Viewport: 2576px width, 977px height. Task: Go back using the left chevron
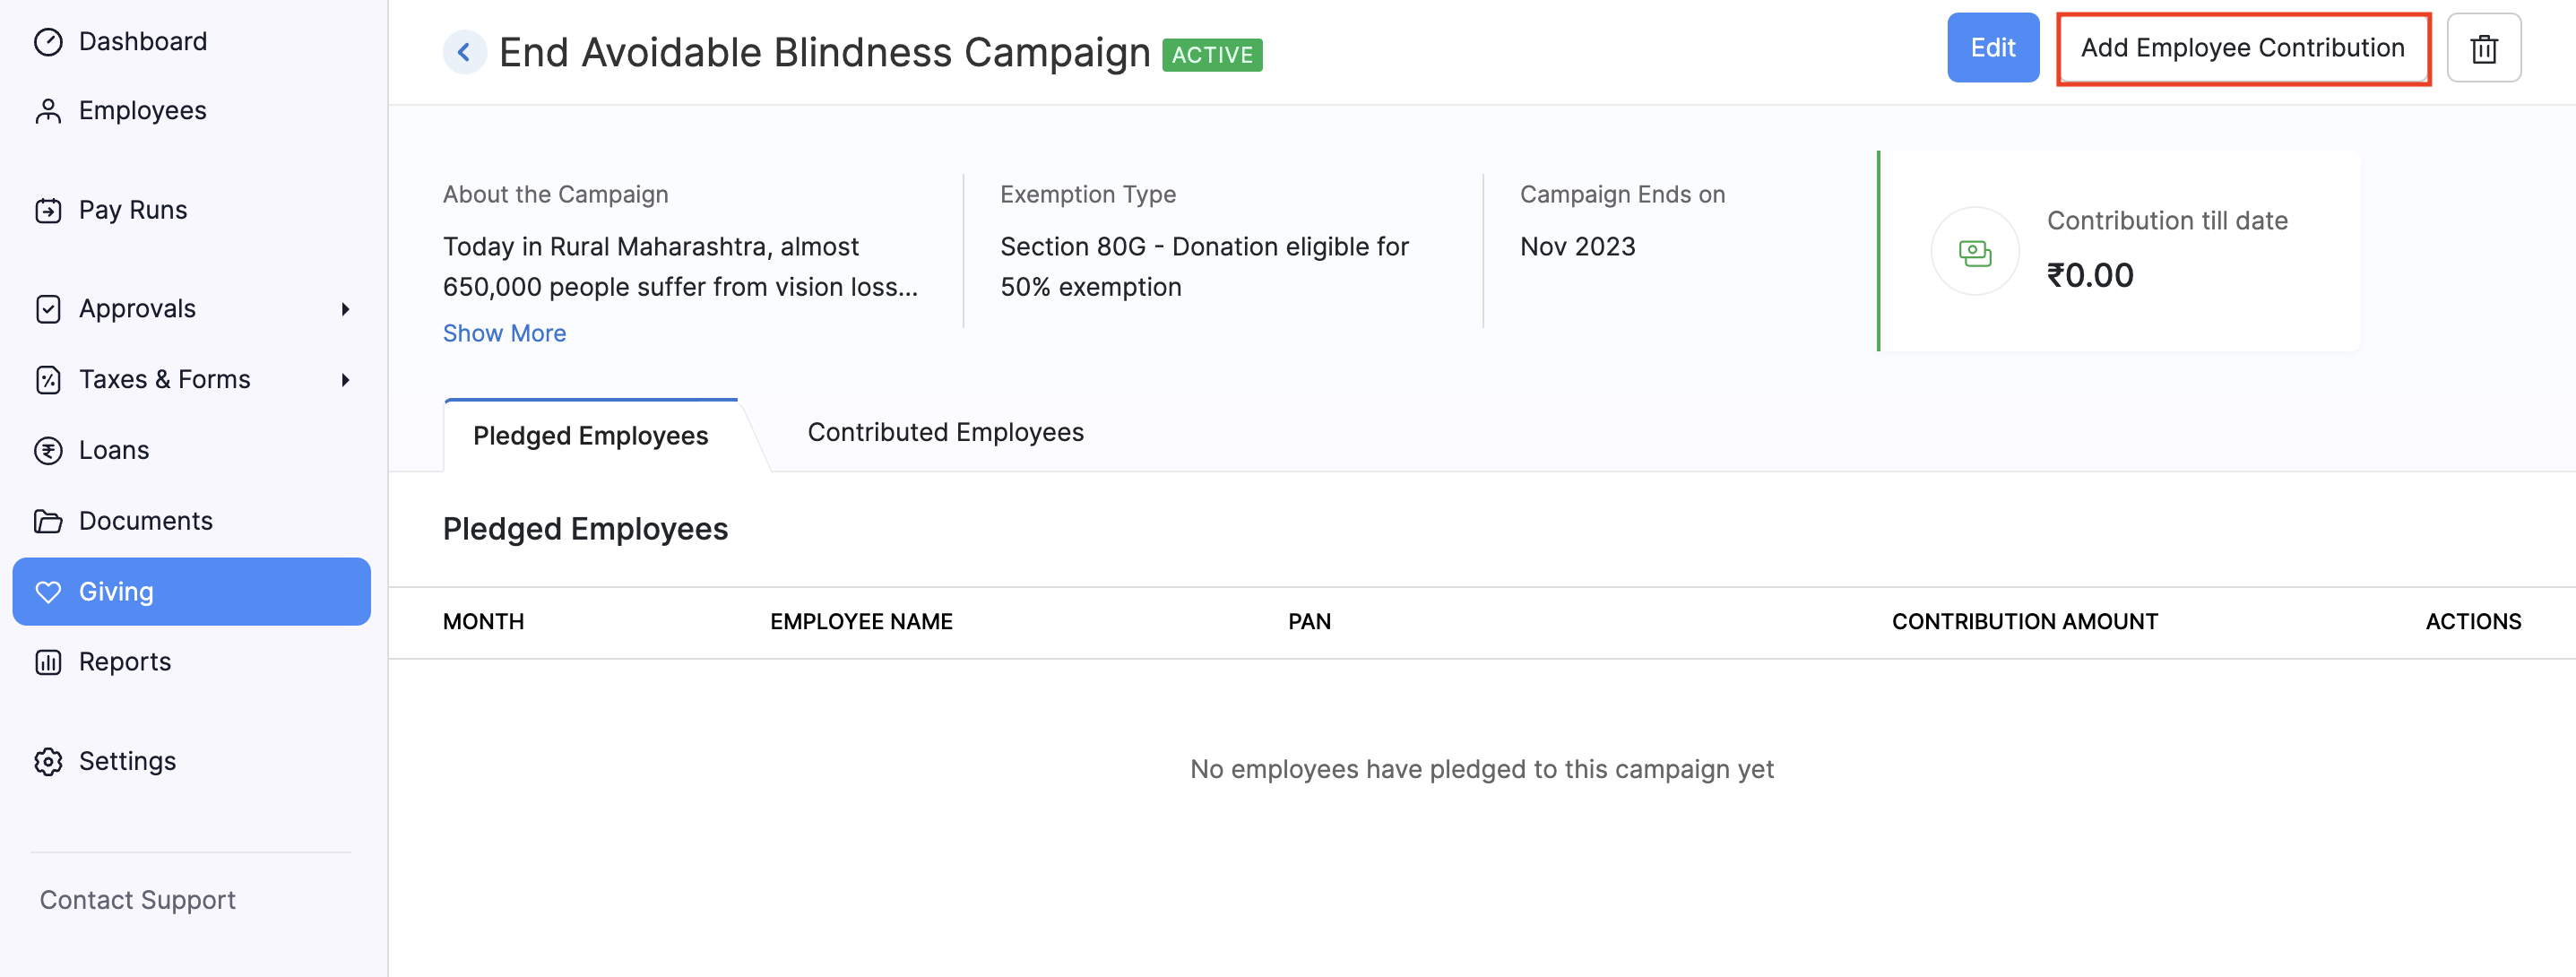pos(464,52)
